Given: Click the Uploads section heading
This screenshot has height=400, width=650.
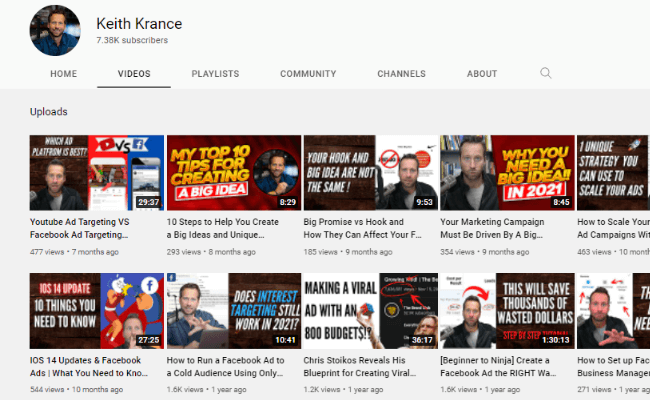Looking at the screenshot, I should pos(49,112).
